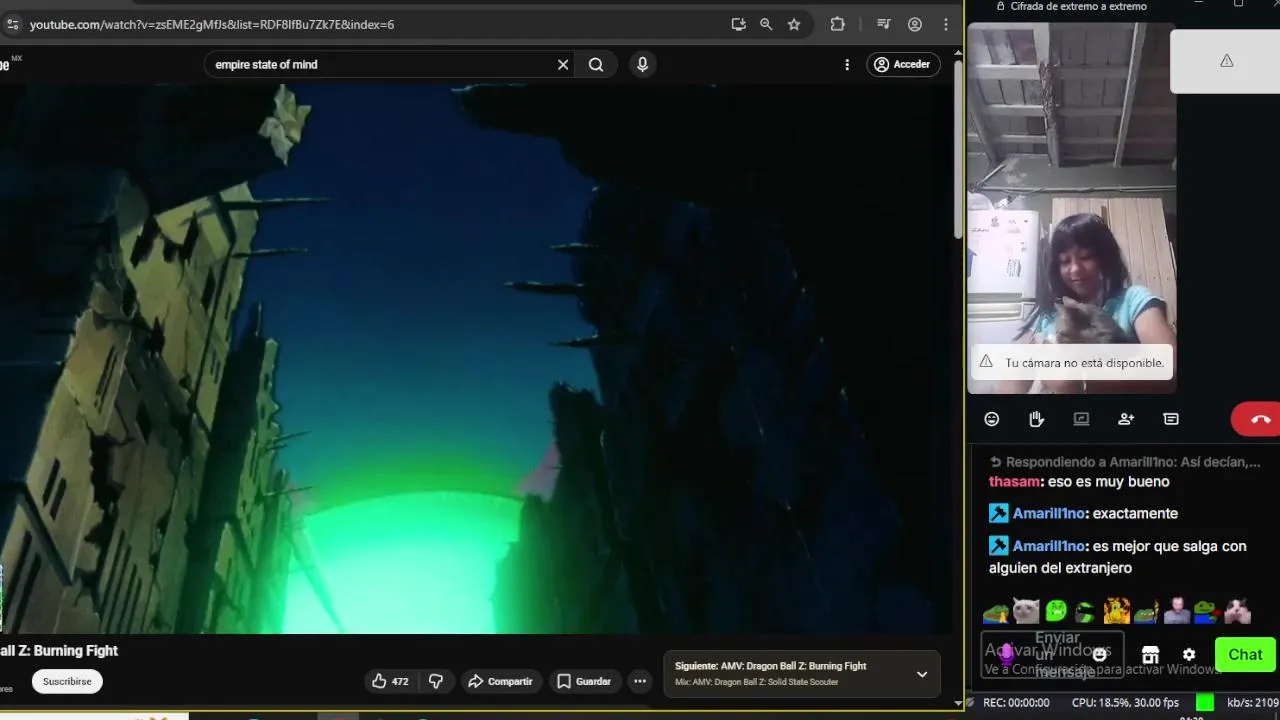
Task: Pick the flaming yellow emote
Action: 1116,610
